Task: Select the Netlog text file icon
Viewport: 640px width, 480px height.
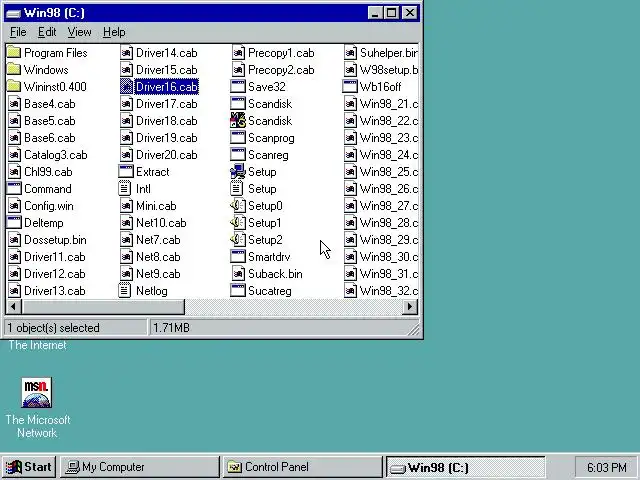Action: click(124, 291)
